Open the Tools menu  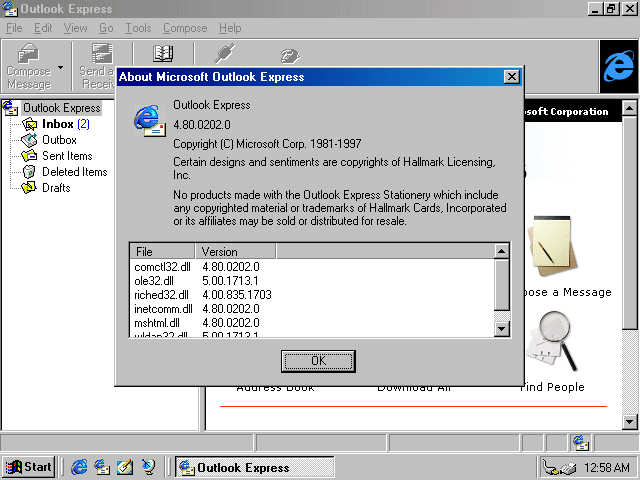point(138,28)
